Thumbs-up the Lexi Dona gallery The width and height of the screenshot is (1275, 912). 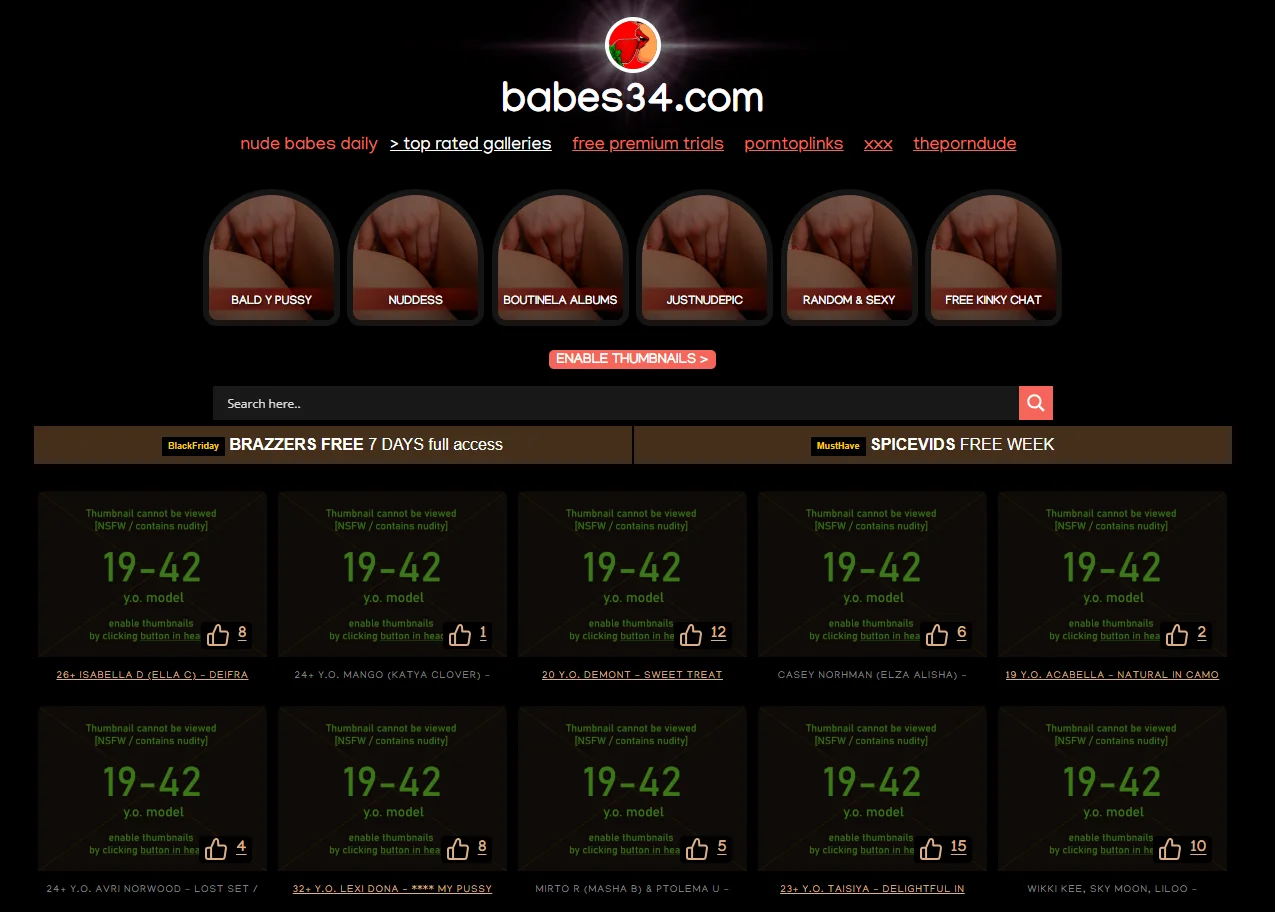pyautogui.click(x=457, y=848)
